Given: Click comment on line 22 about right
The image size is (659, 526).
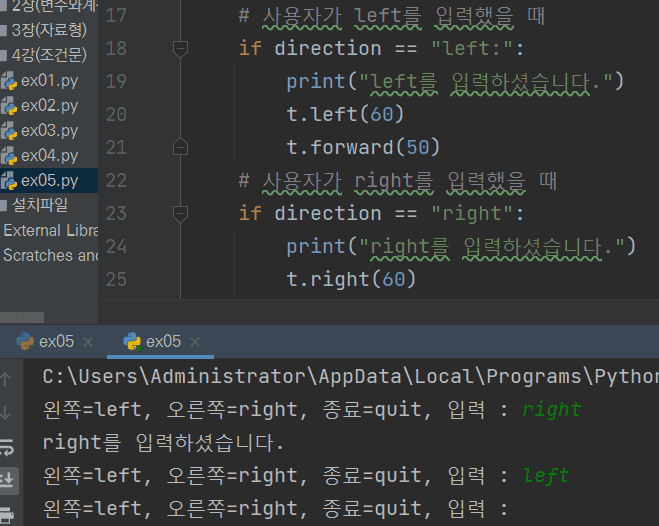Looking at the screenshot, I should [x=398, y=181].
